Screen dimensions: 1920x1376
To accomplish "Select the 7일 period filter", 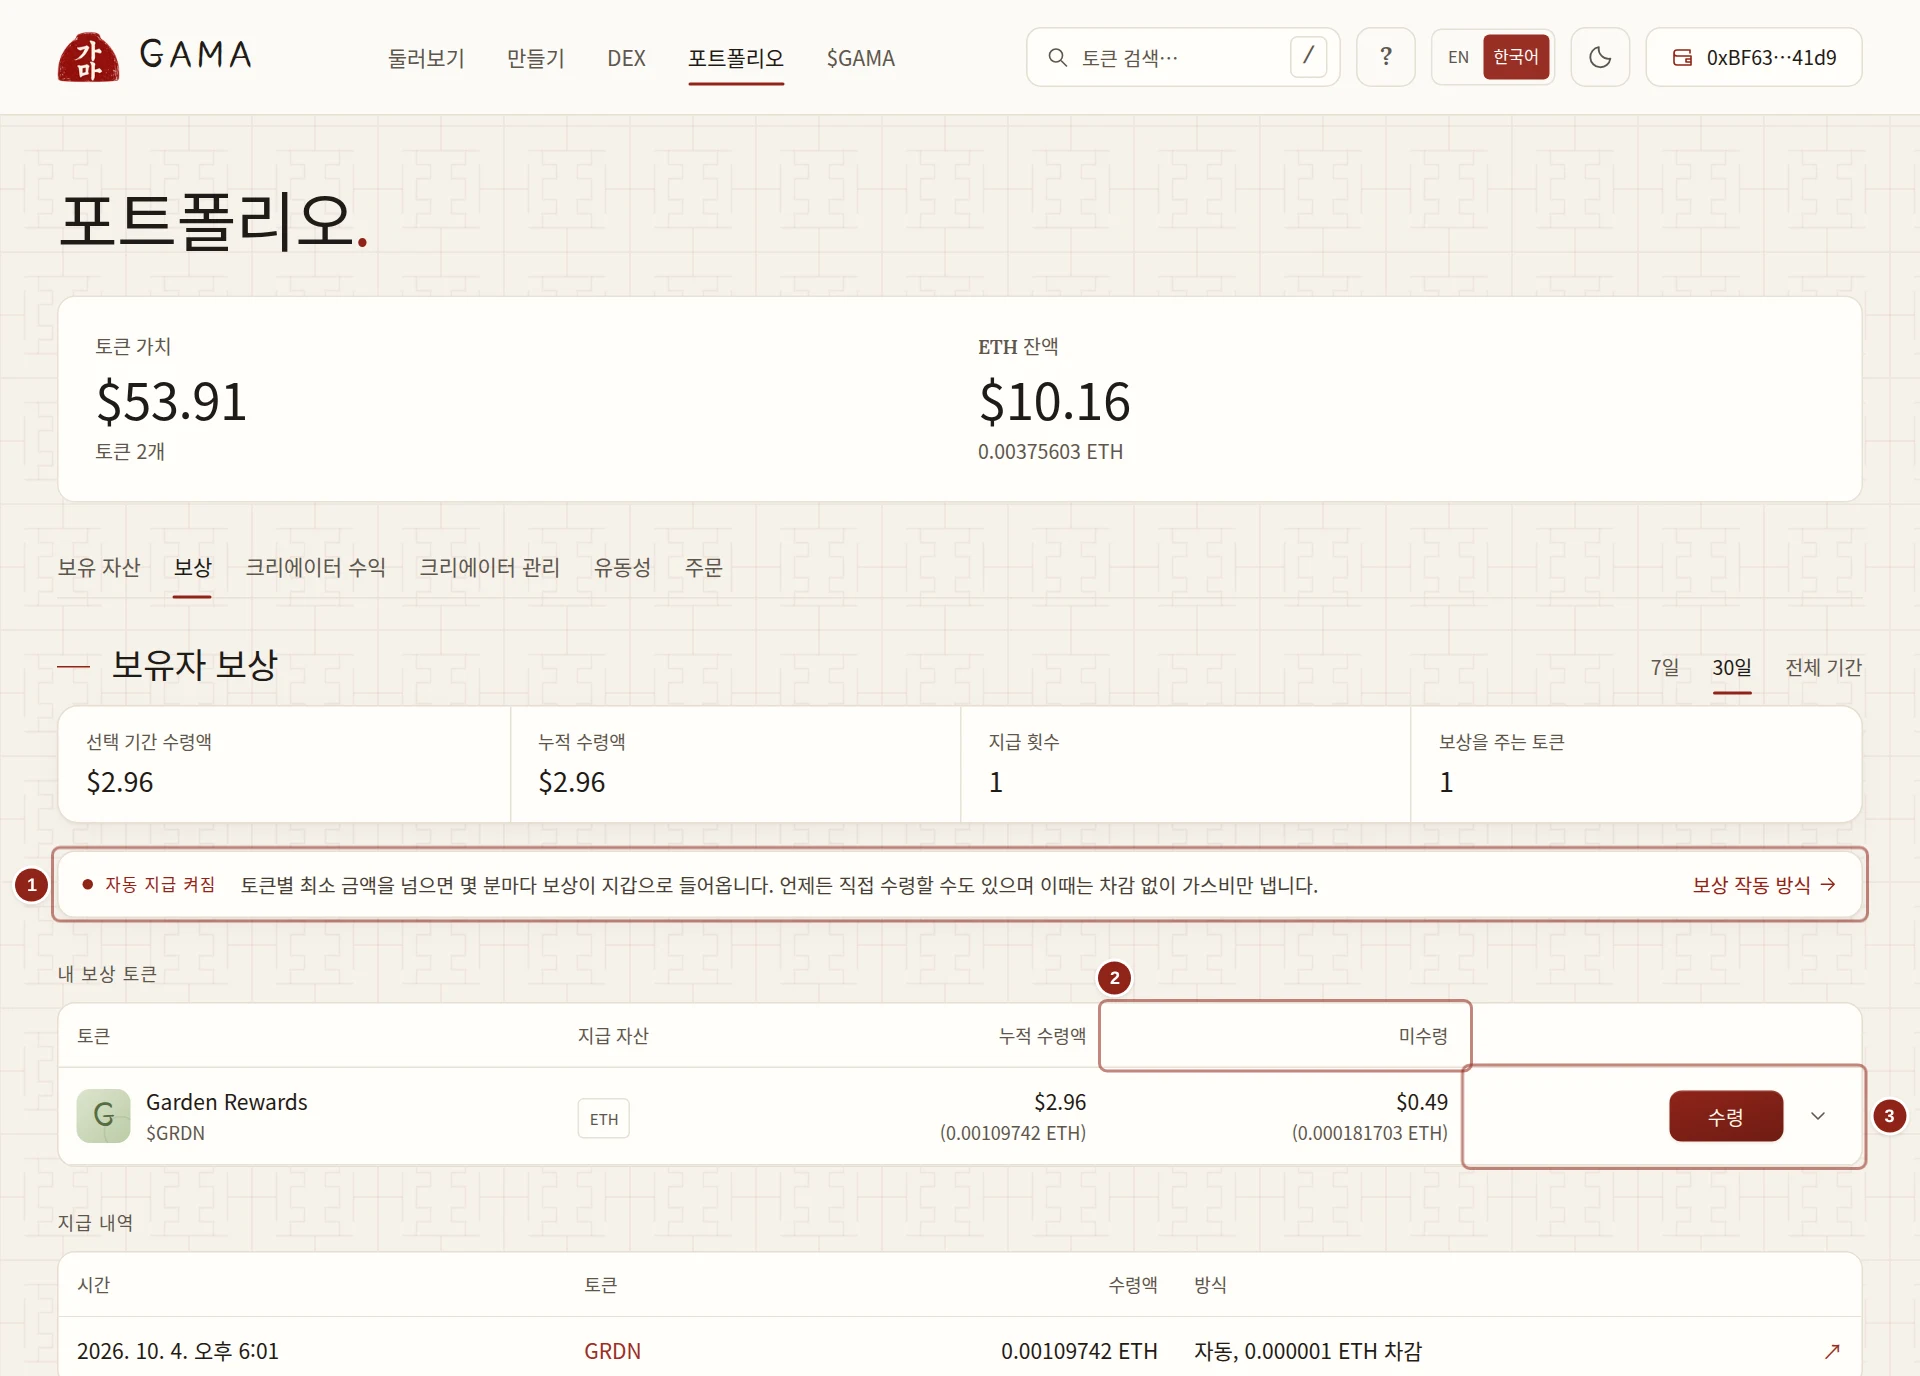I will [x=1664, y=667].
